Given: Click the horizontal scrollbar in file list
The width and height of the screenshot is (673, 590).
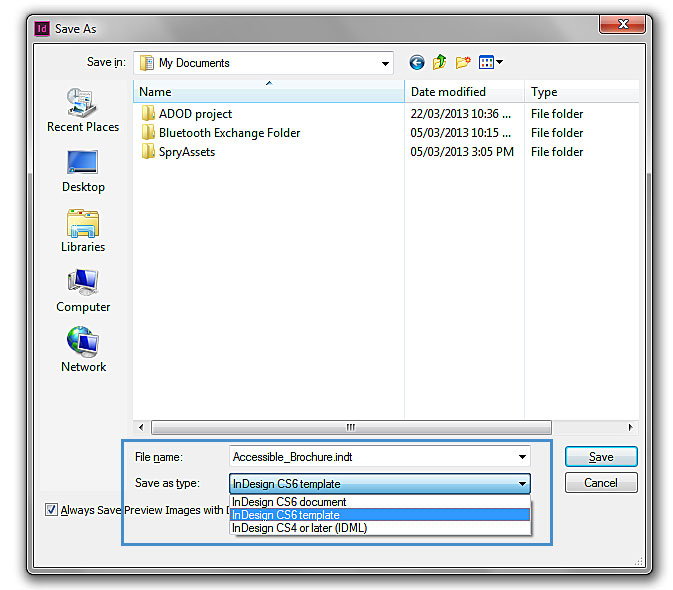Looking at the screenshot, I should tap(350, 427).
